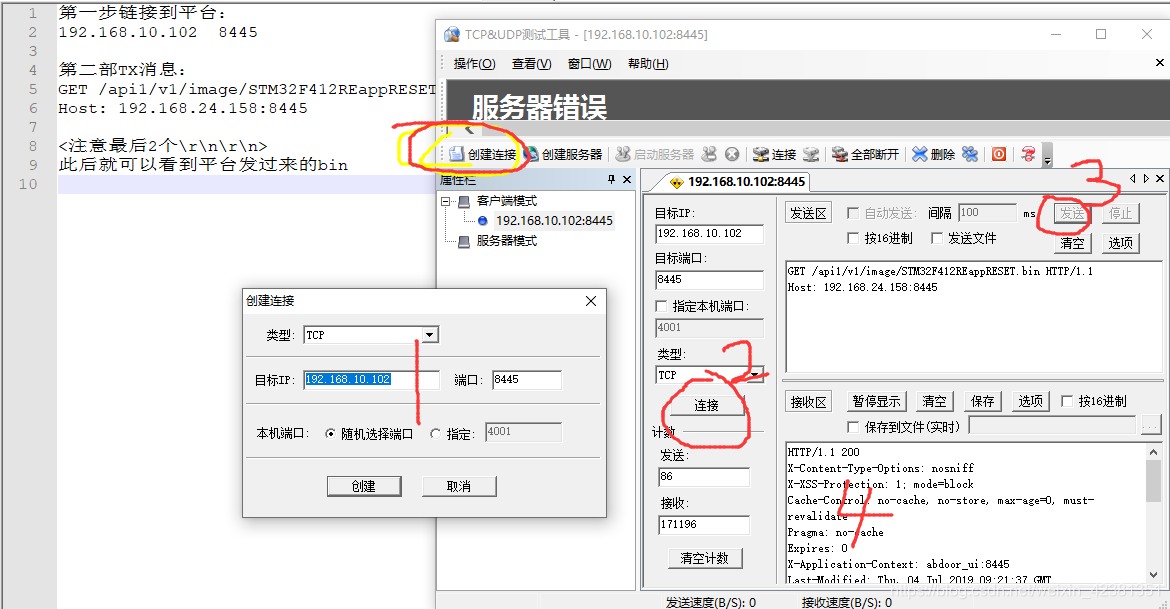Click next tab arrow in tab strip
Image resolution: width=1170 pixels, height=609 pixels.
(1147, 179)
